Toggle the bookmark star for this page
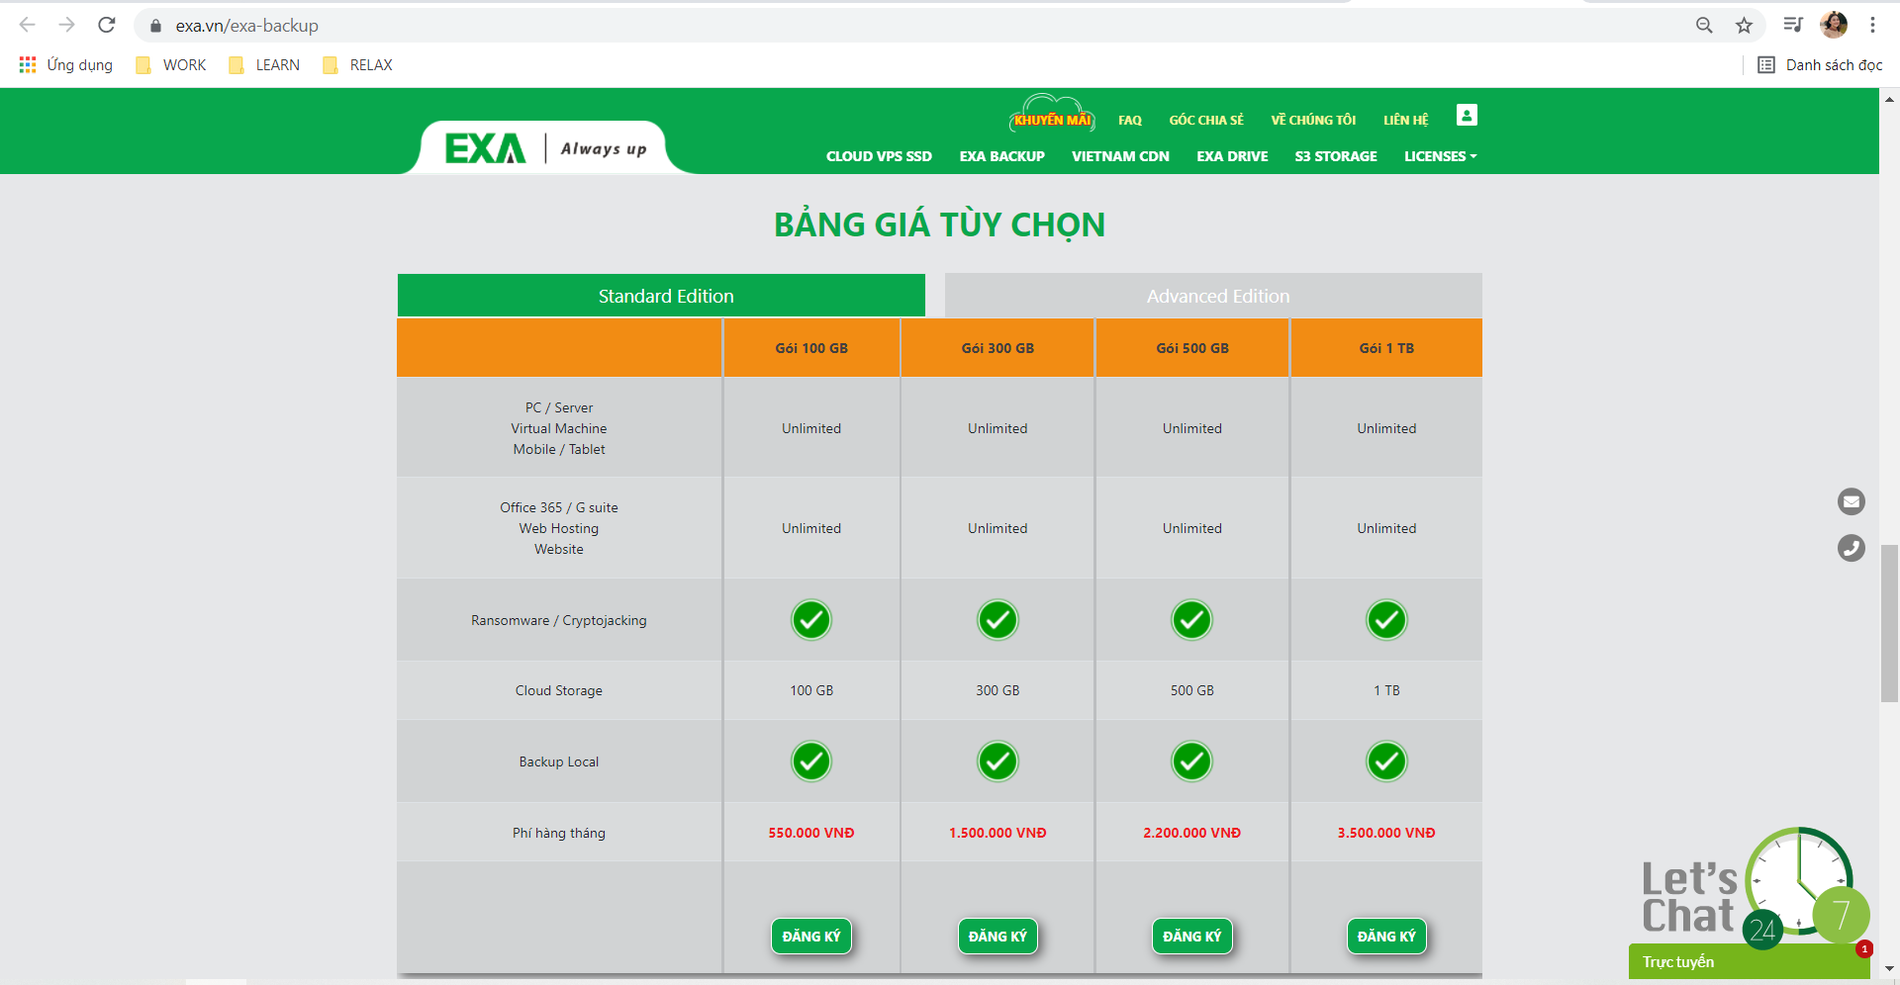The width and height of the screenshot is (1900, 985). [x=1742, y=25]
